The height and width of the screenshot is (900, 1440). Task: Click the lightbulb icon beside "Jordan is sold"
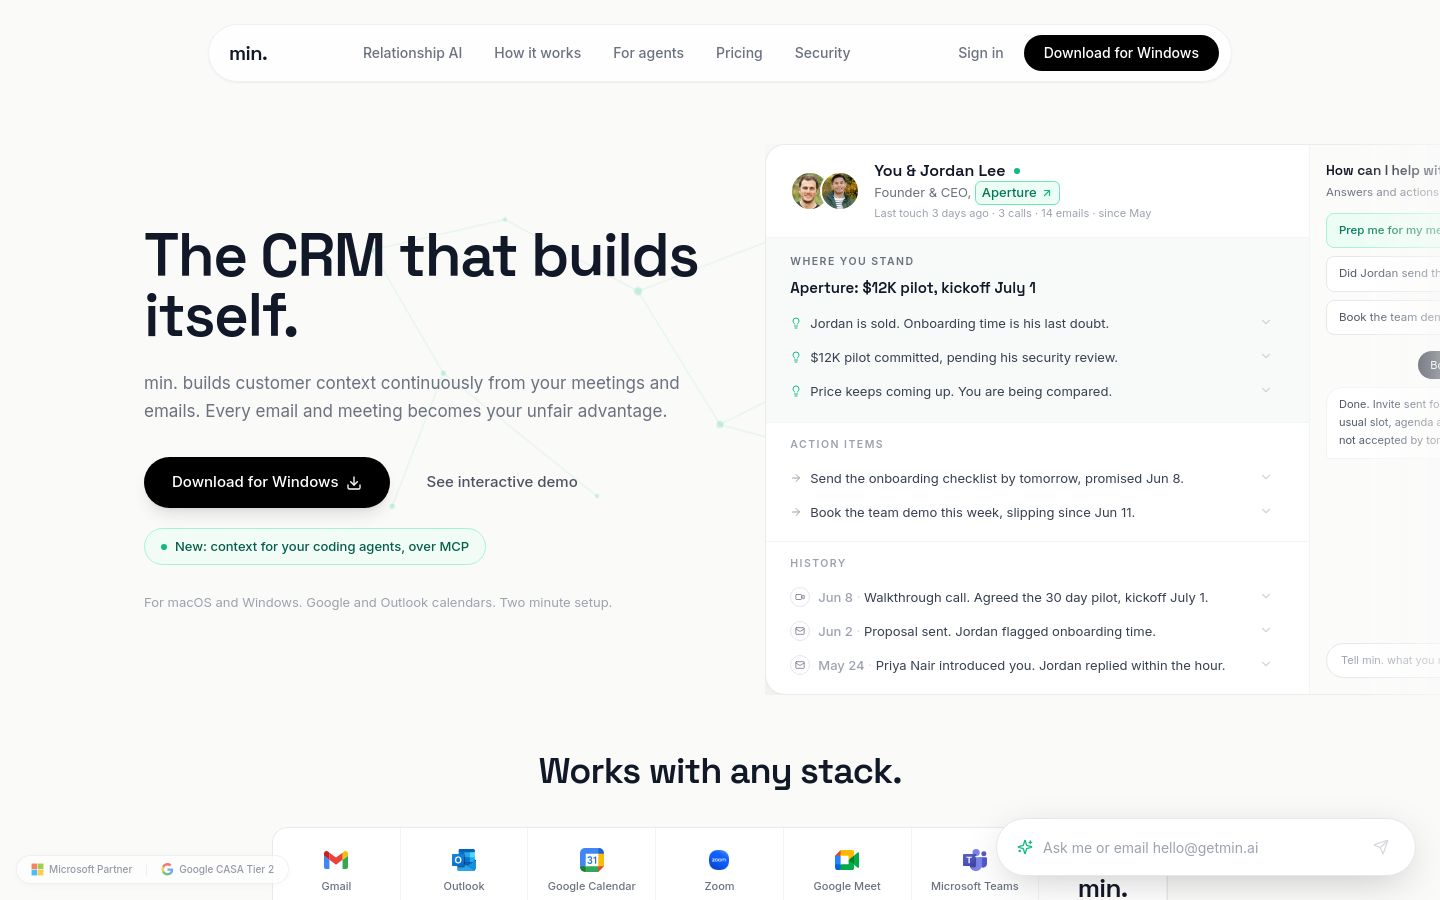[796, 323]
